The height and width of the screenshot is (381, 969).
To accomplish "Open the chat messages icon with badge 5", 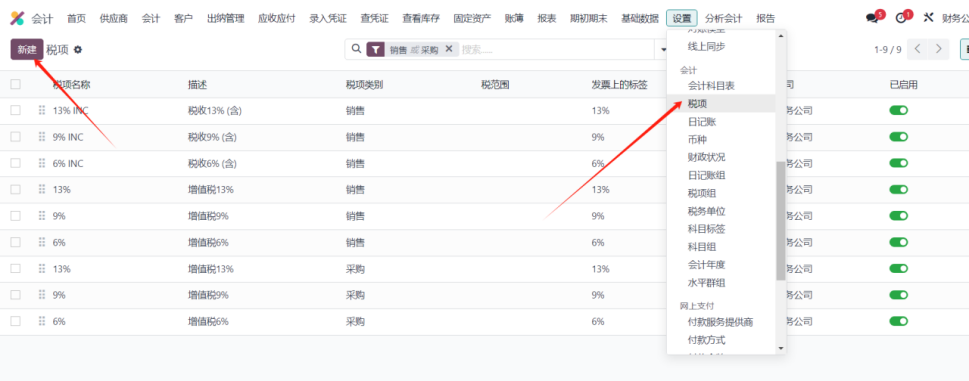I will coord(873,19).
